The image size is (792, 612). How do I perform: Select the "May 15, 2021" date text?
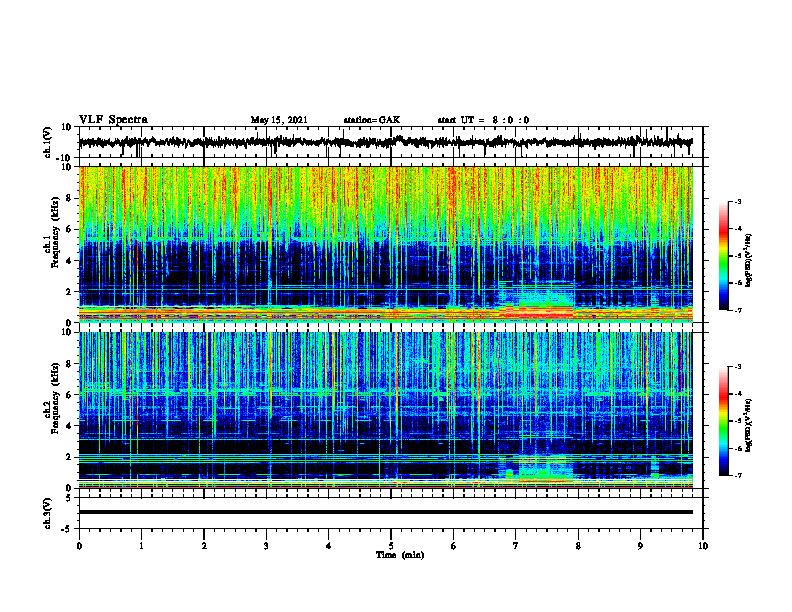(279, 120)
